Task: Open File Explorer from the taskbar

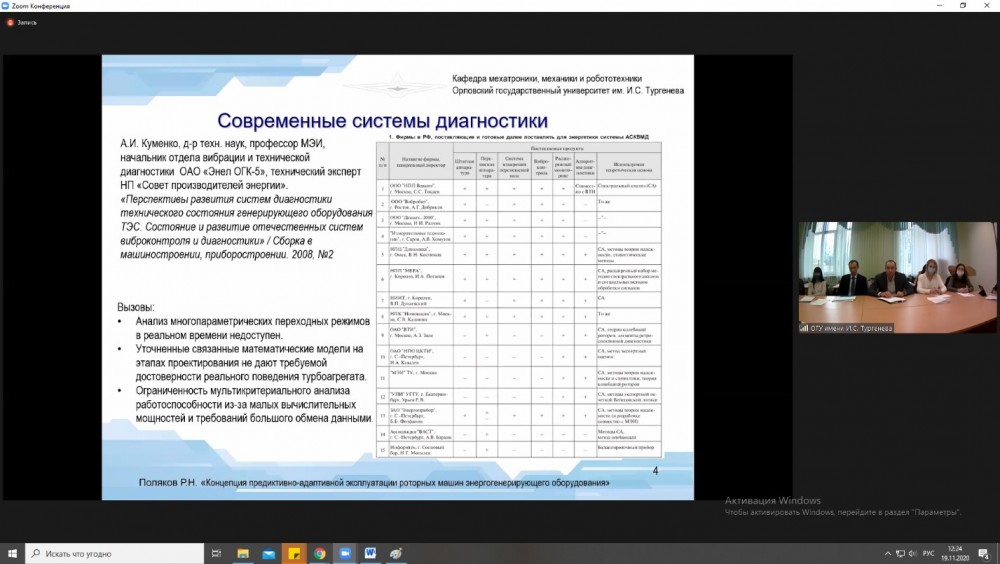Action: (242, 553)
